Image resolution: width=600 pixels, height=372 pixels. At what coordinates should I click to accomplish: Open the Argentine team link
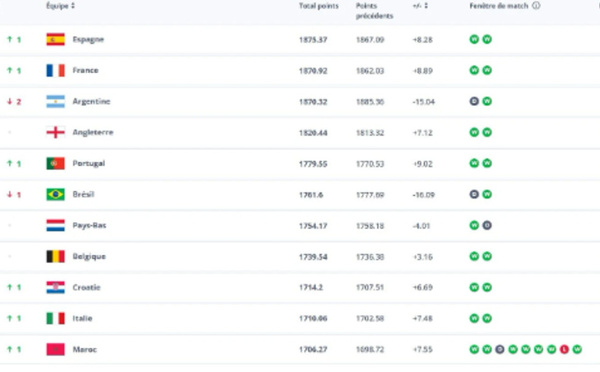(x=91, y=101)
